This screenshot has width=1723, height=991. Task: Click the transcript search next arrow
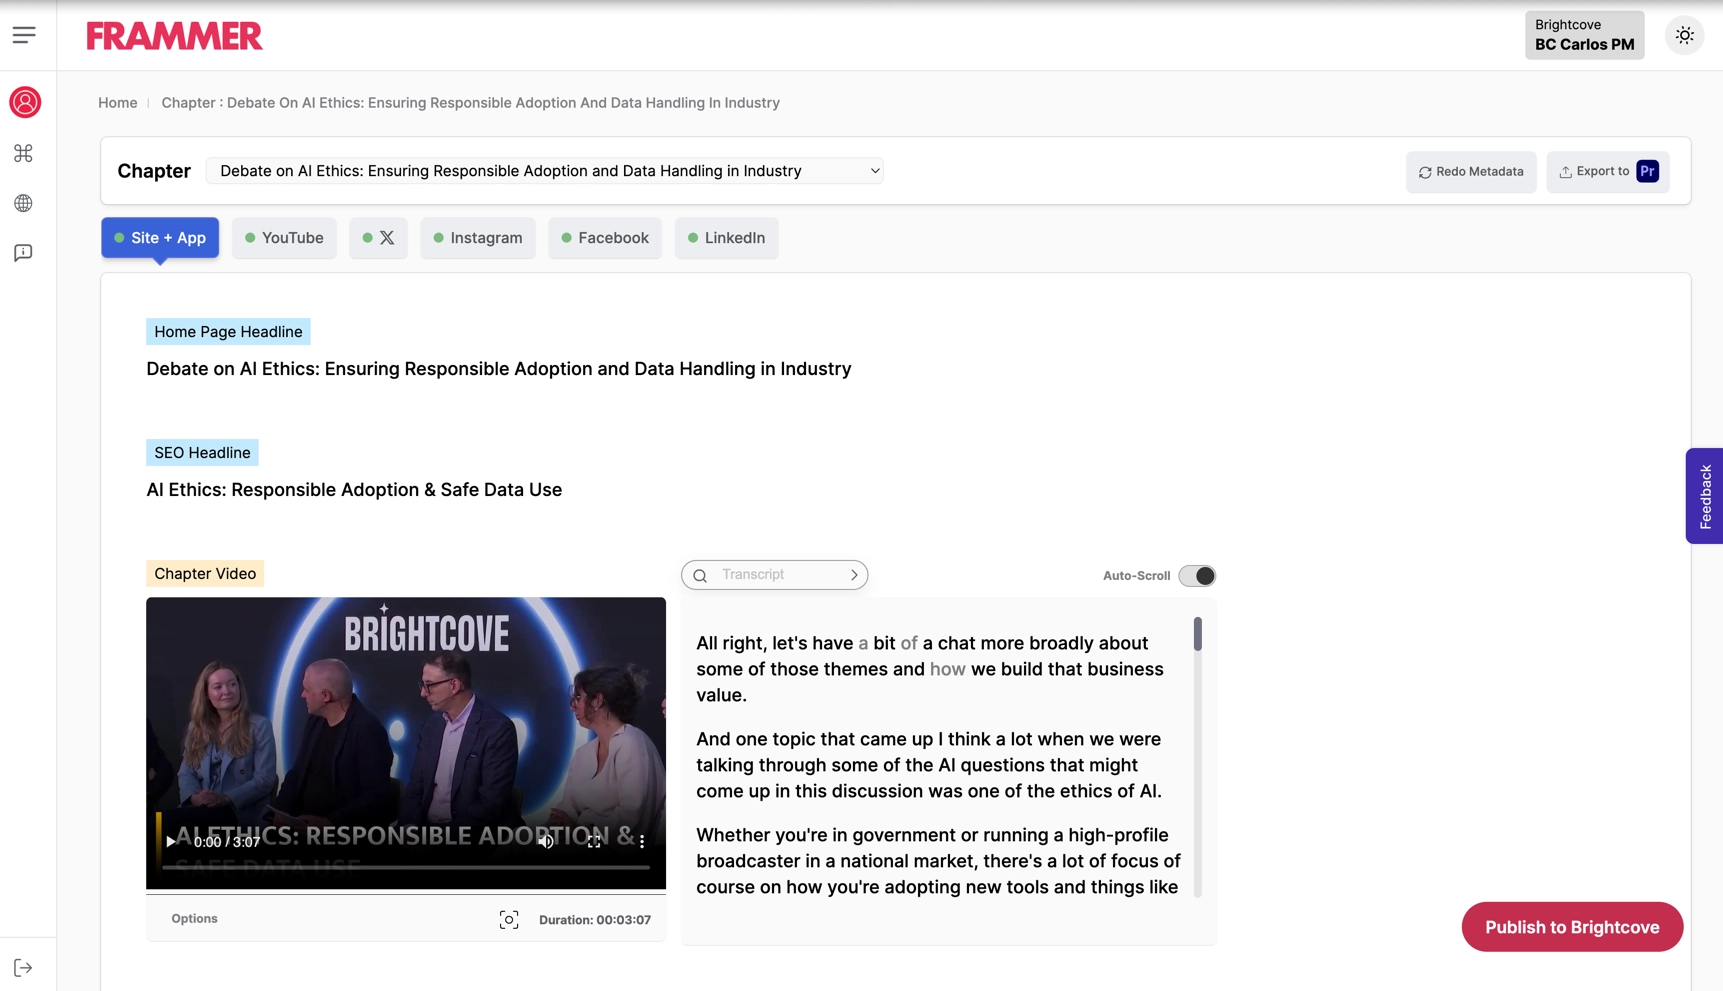[x=854, y=575]
